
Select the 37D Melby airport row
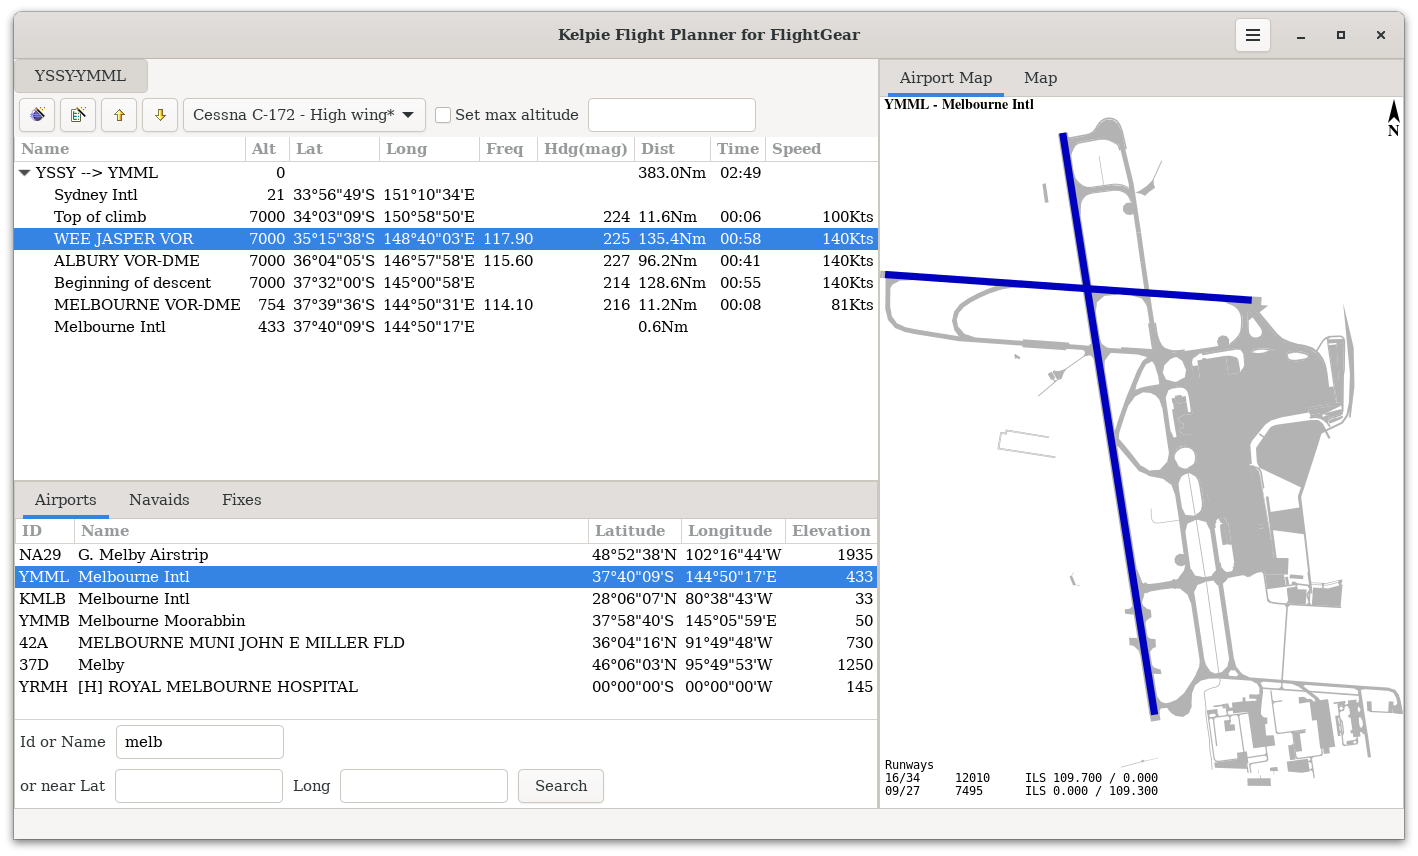446,665
